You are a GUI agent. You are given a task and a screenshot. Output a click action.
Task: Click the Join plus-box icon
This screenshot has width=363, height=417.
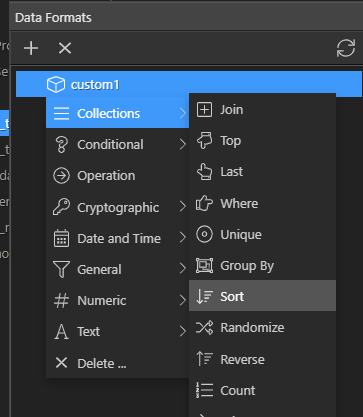204,109
